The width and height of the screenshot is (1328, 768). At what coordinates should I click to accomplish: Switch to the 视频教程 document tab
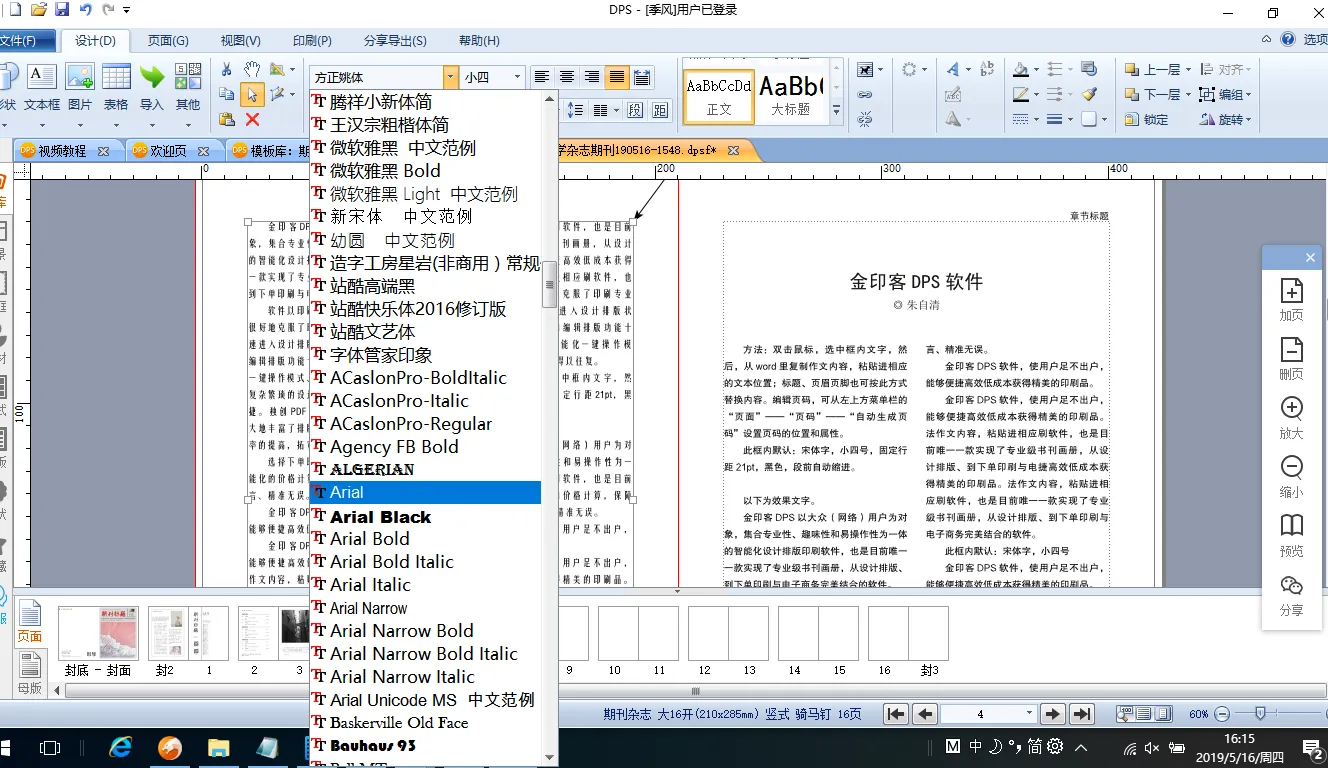pyautogui.click(x=62, y=151)
